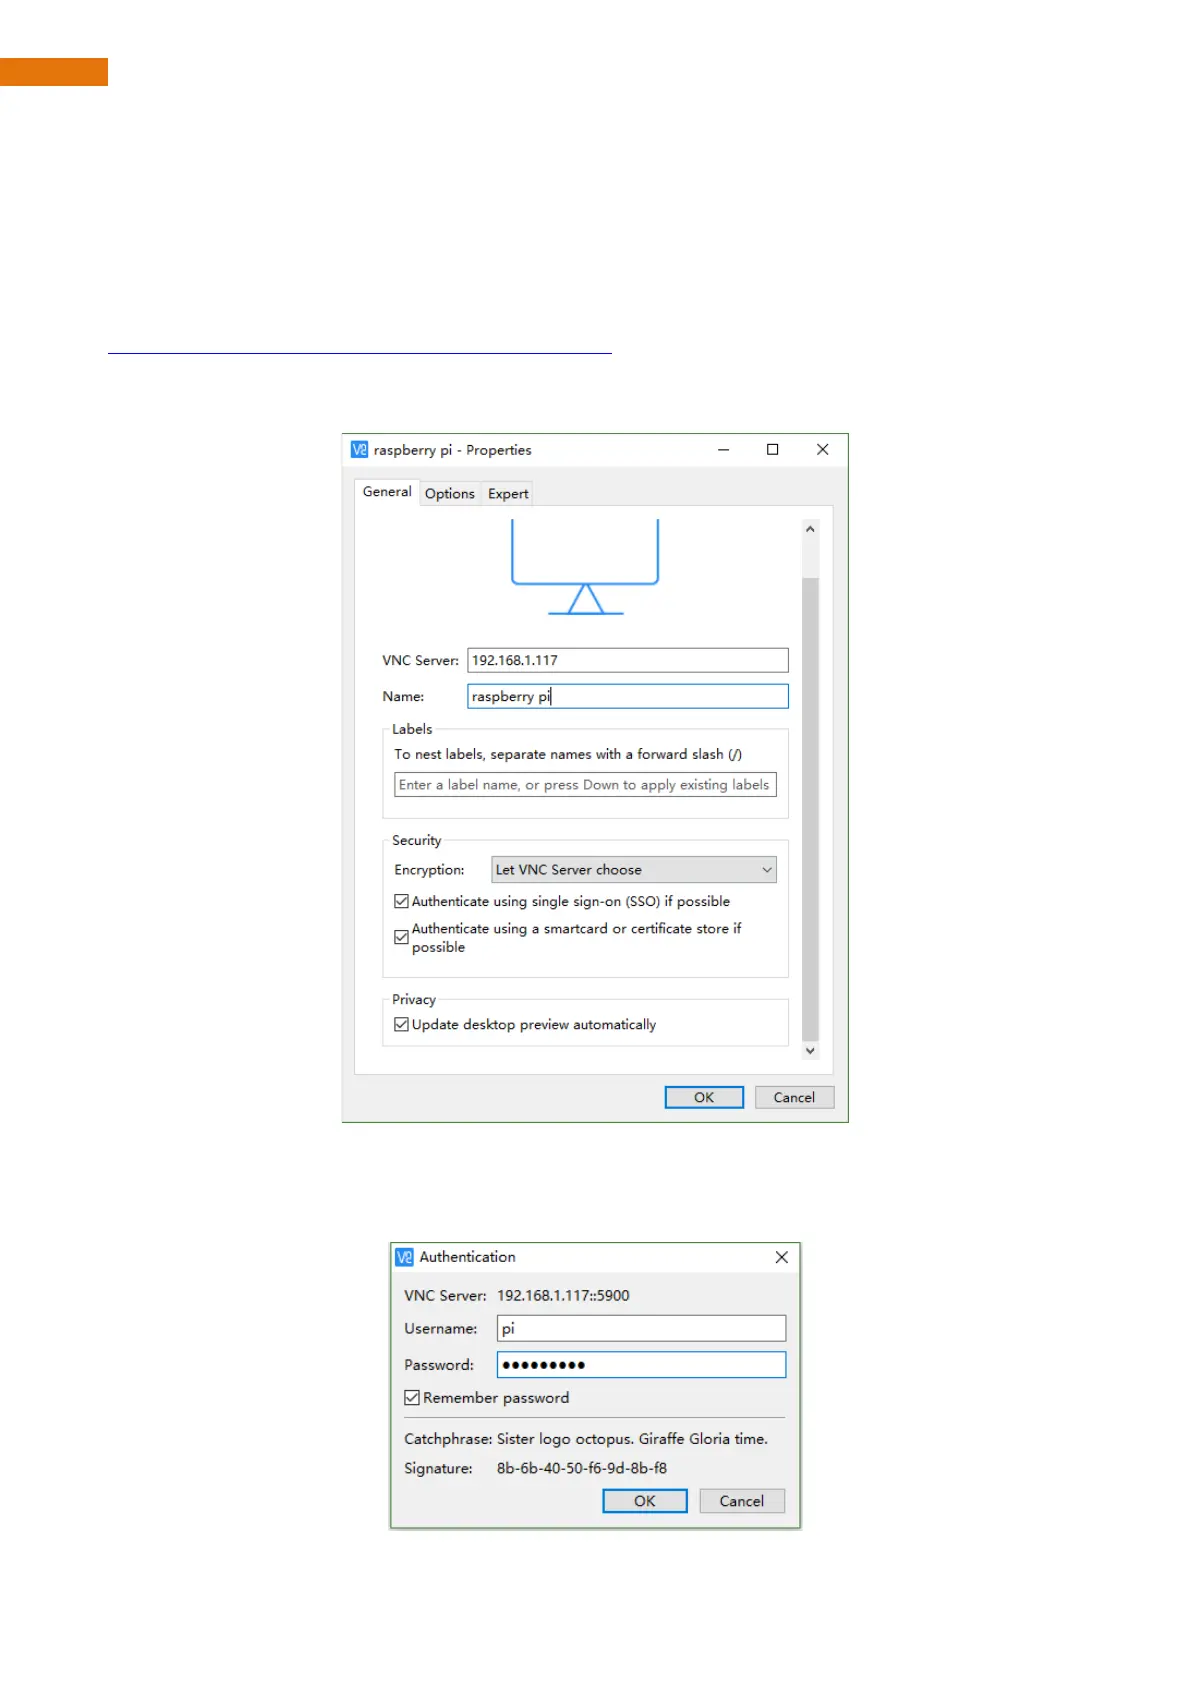Click the Username field in Authentication

(x=641, y=1328)
